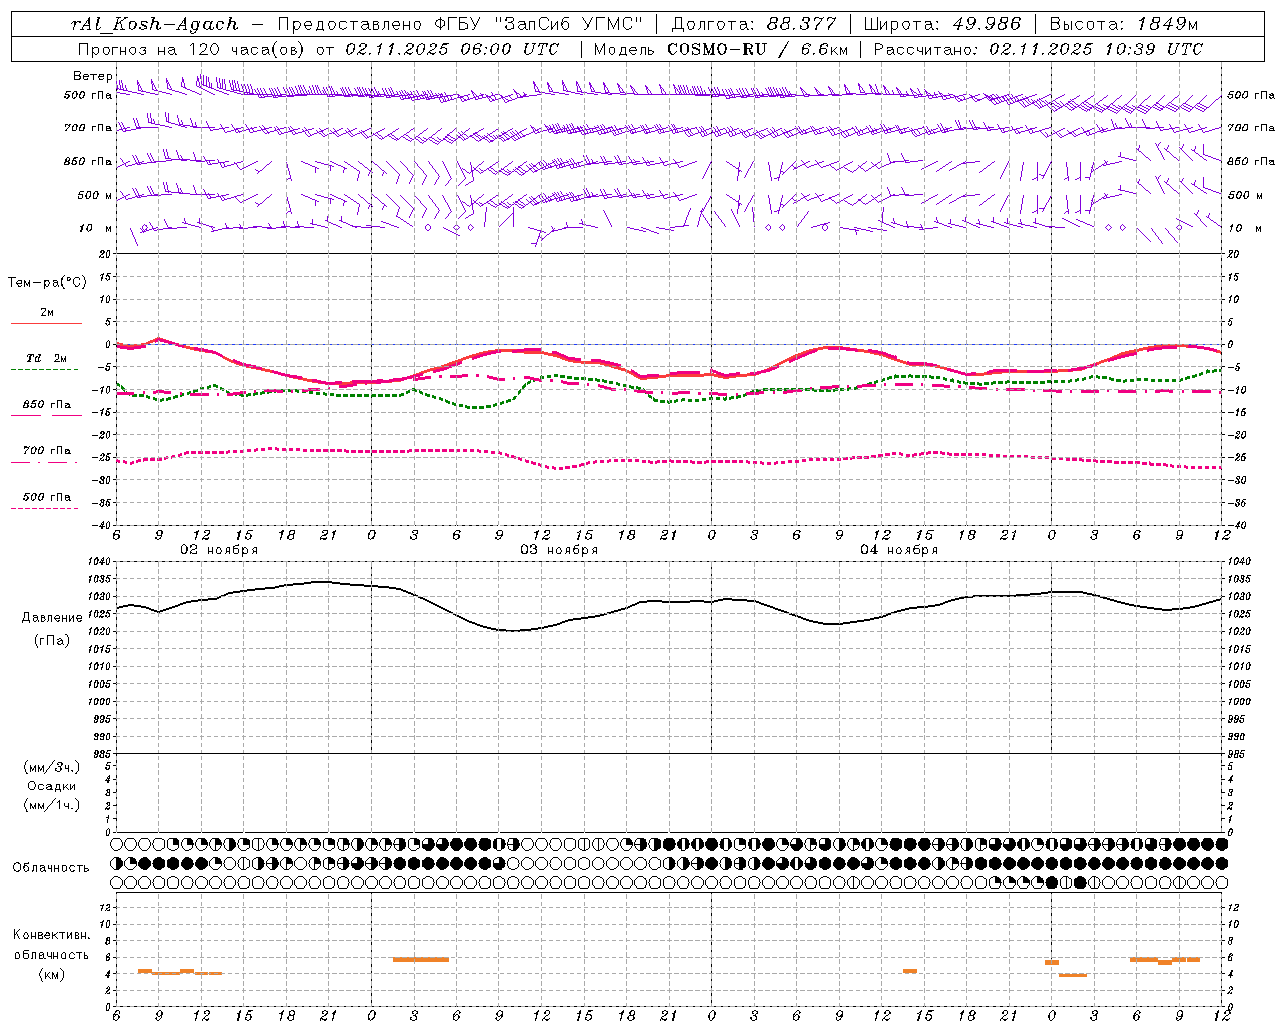
Task: Click the orange convective cloud bar on 03 ноября
Action: 421,960
